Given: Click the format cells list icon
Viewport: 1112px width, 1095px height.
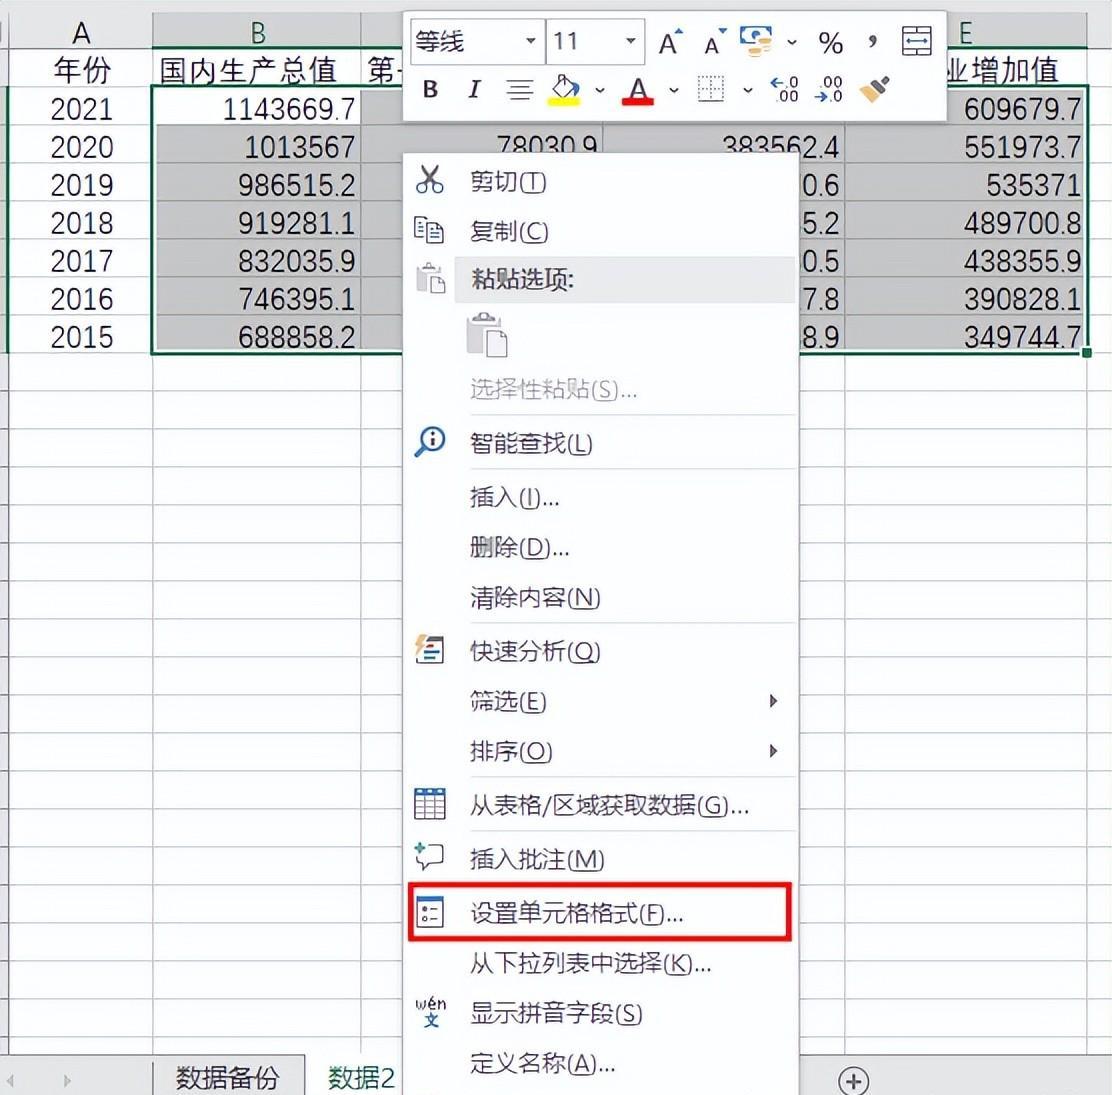Looking at the screenshot, I should (x=430, y=912).
